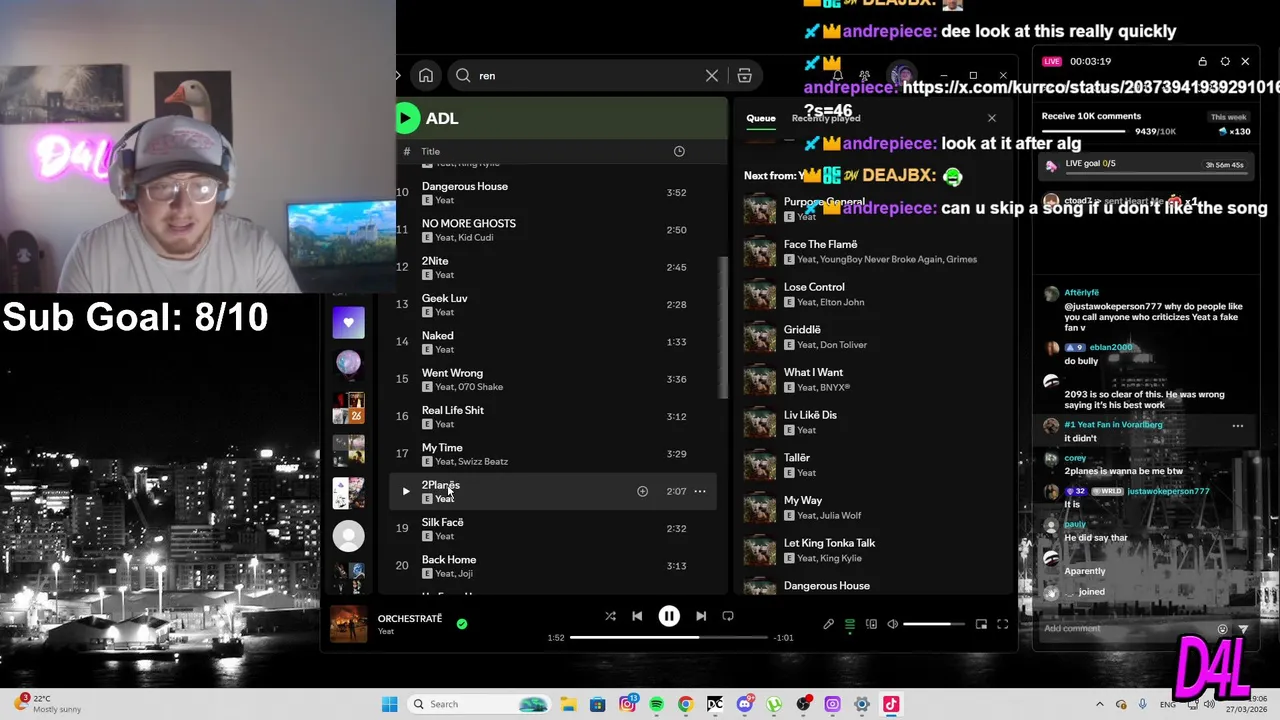Switch to the Recently played tab

[826, 118]
